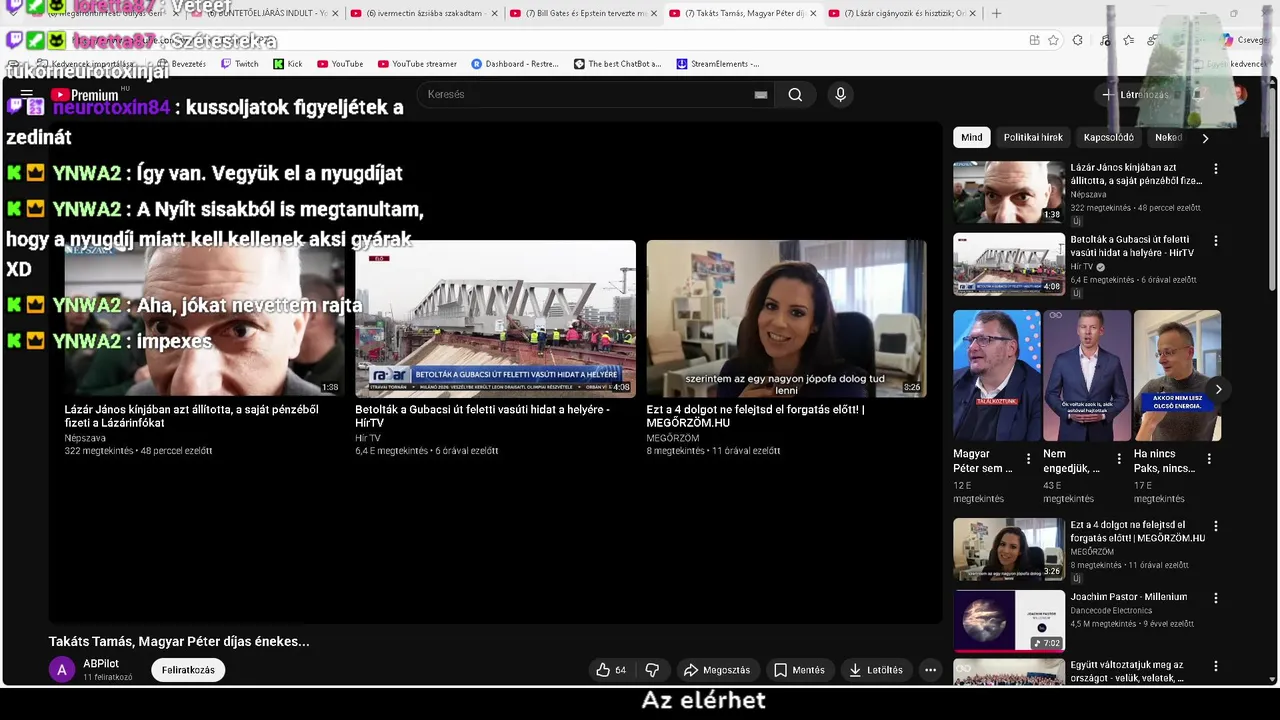1280x720 pixels.
Task: Close the Takáts Tamás browser tab
Action: point(813,13)
